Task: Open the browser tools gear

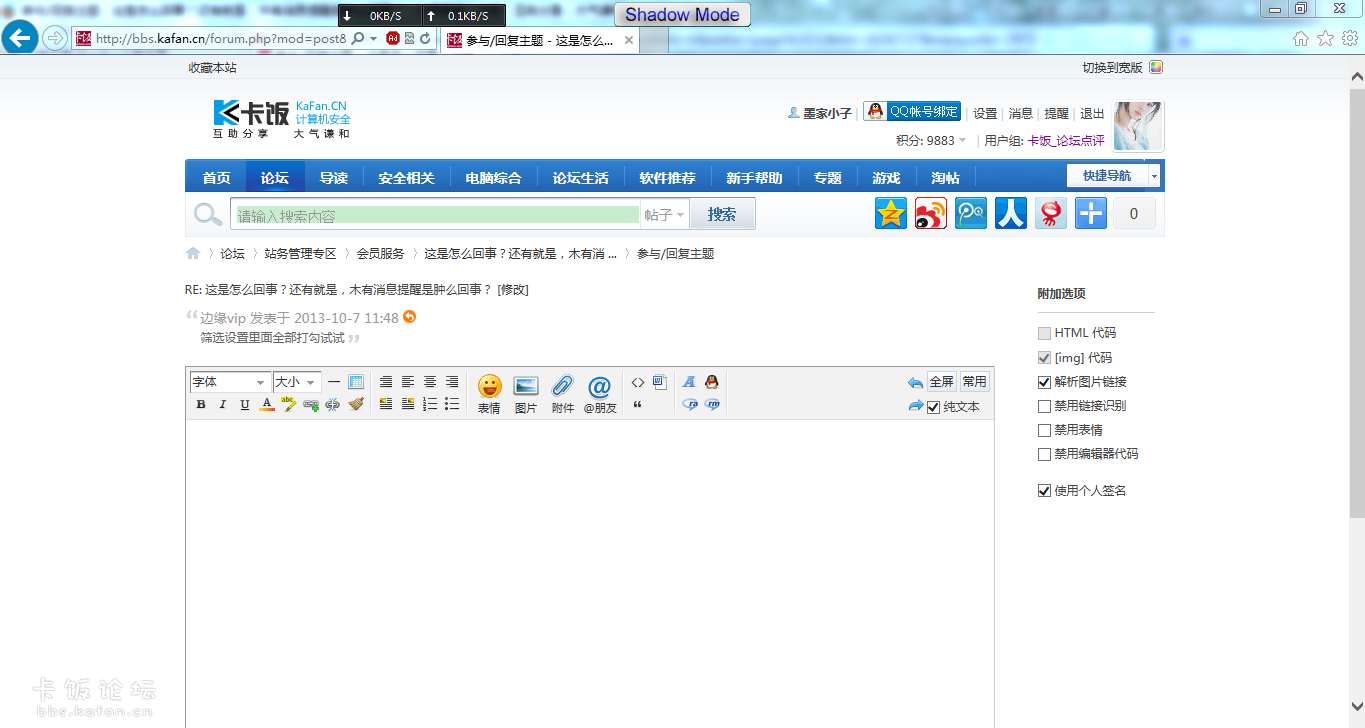Action: tap(1349, 38)
